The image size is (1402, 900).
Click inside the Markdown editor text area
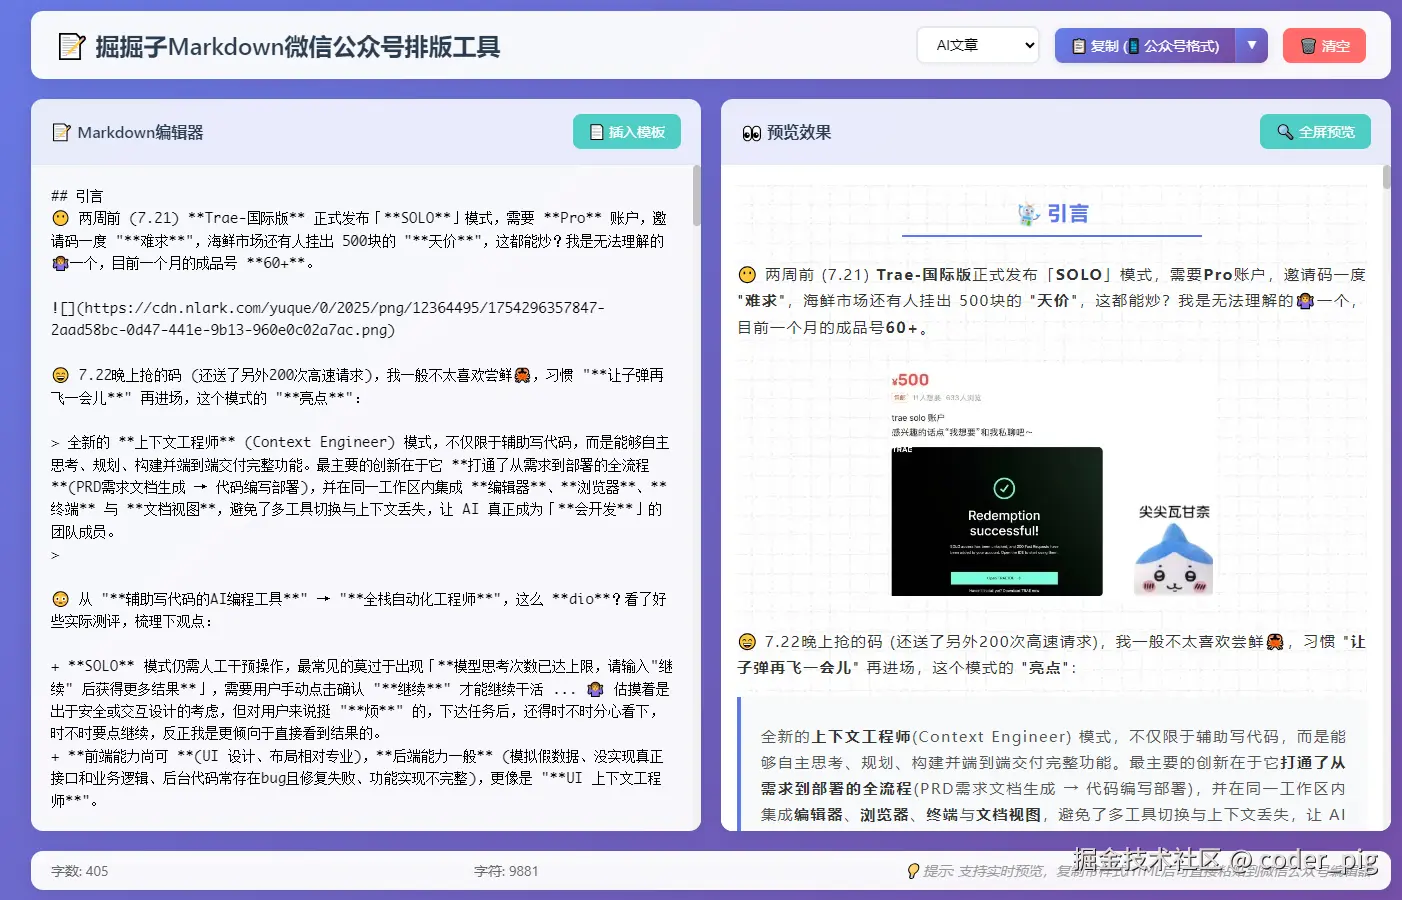click(x=360, y=500)
